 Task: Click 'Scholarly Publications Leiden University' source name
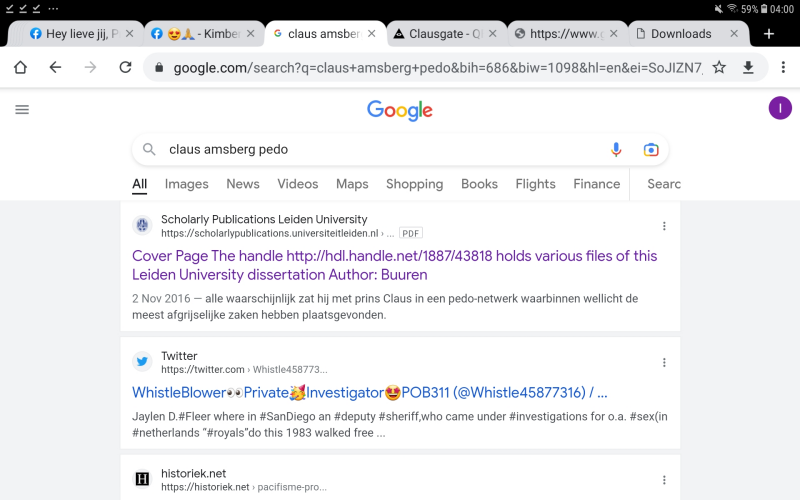(x=264, y=219)
